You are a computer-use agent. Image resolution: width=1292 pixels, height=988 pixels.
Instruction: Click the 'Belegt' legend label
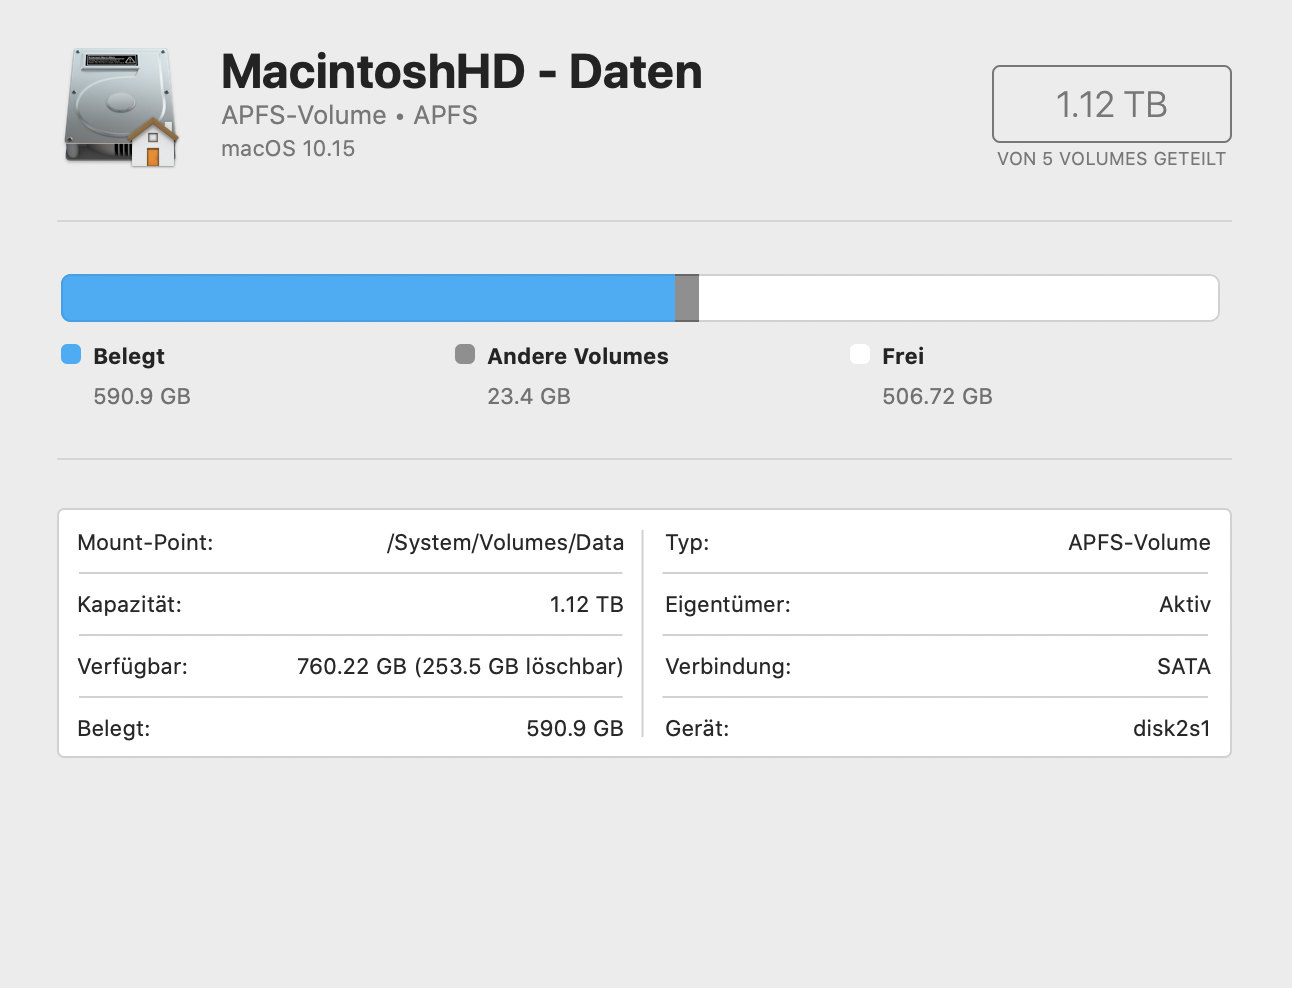(x=129, y=356)
